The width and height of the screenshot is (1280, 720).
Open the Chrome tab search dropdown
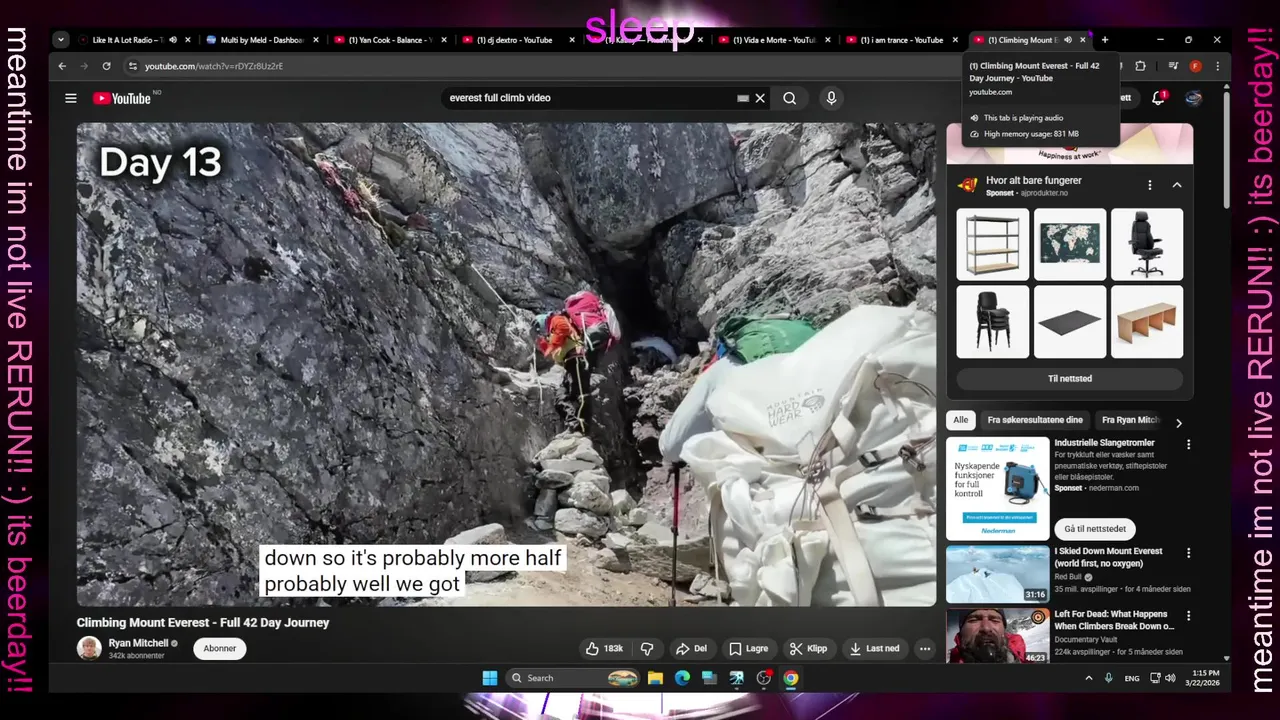(x=61, y=40)
